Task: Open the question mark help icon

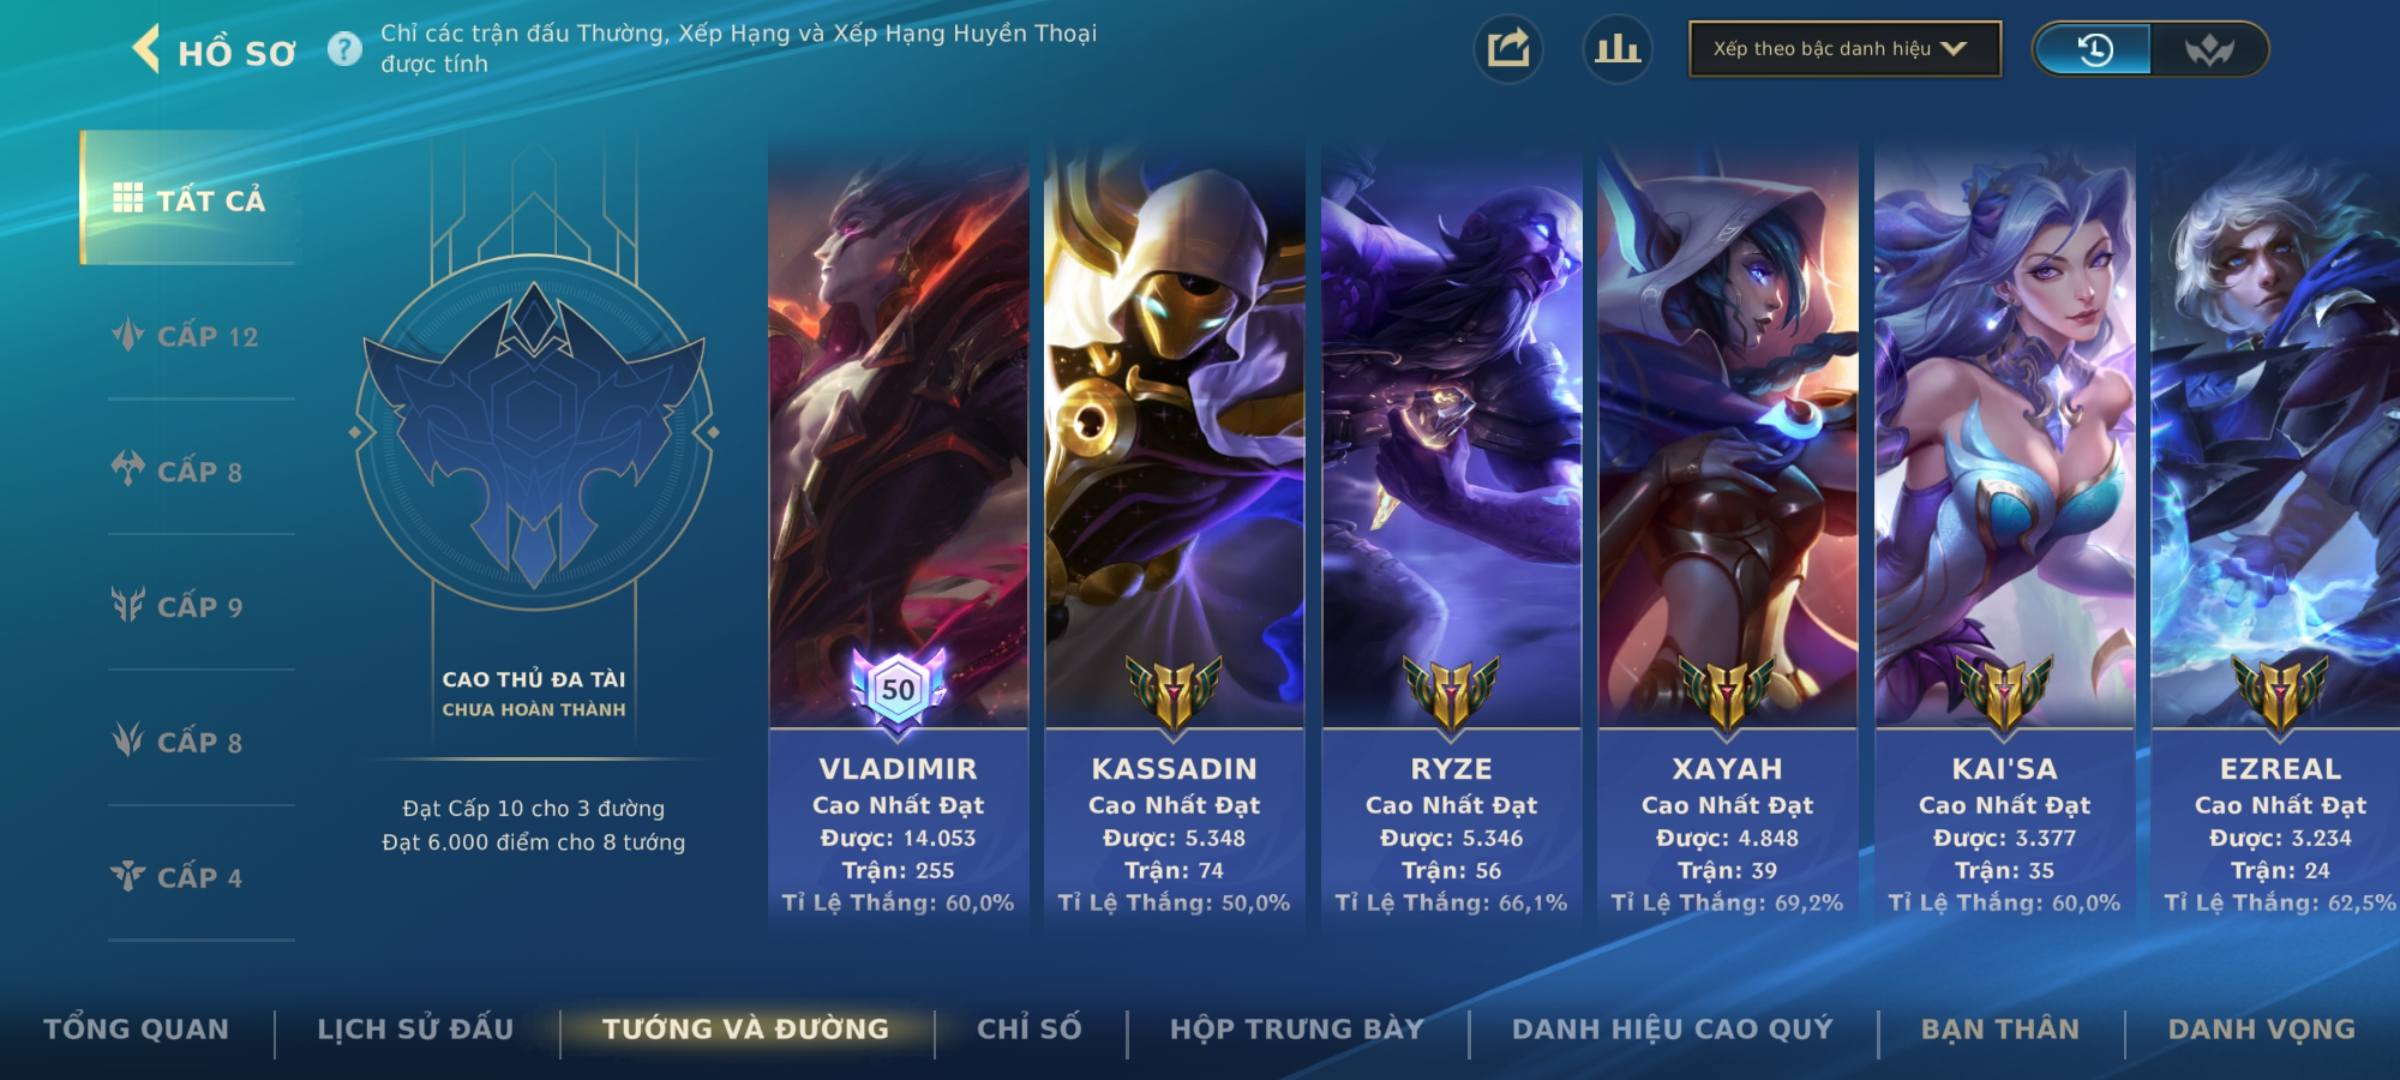Action: (345, 49)
